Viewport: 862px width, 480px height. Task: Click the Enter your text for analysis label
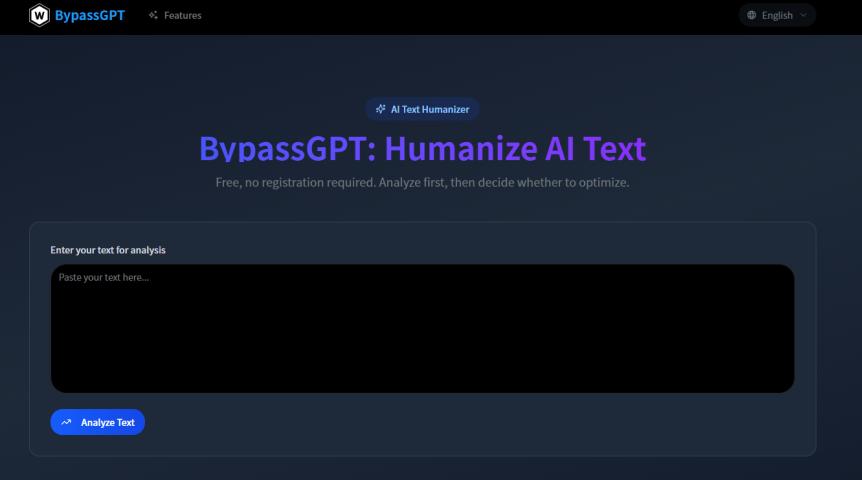click(x=108, y=250)
